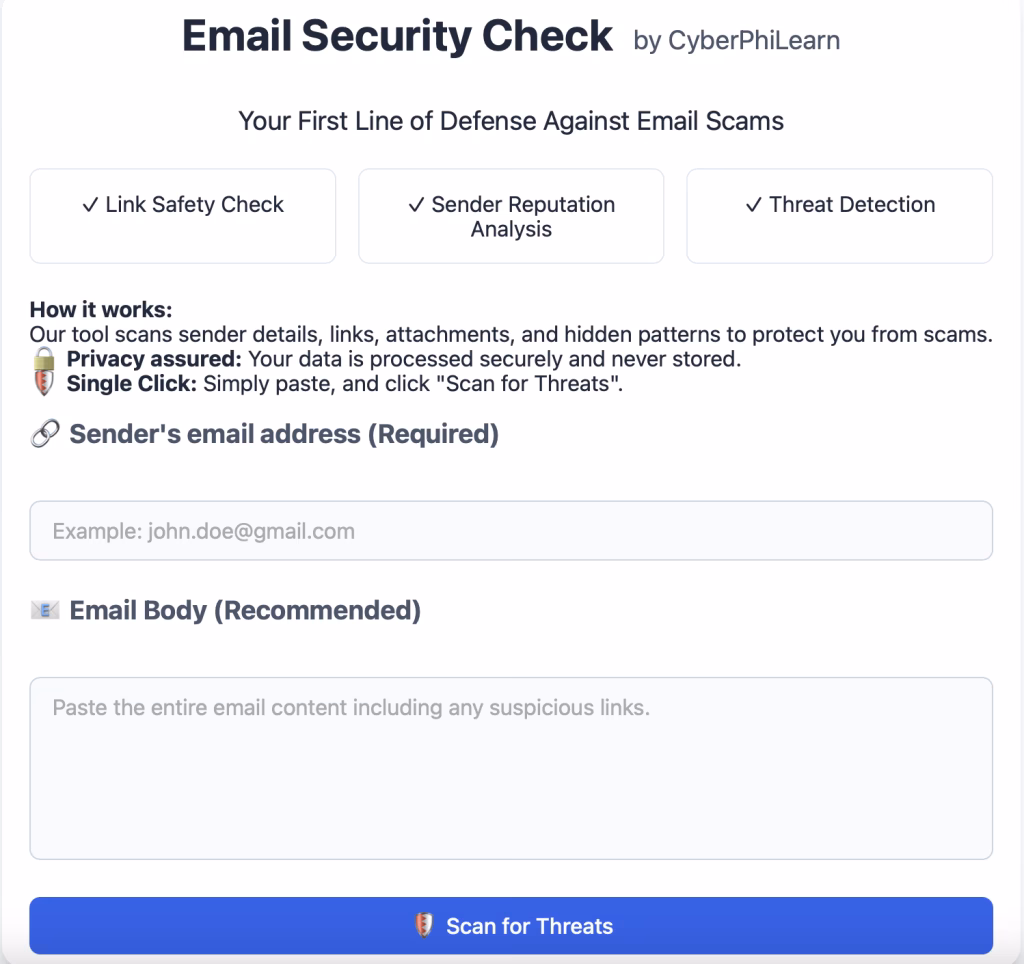Click the First Line of Defense tagline
1024x964 pixels.
[511, 121]
